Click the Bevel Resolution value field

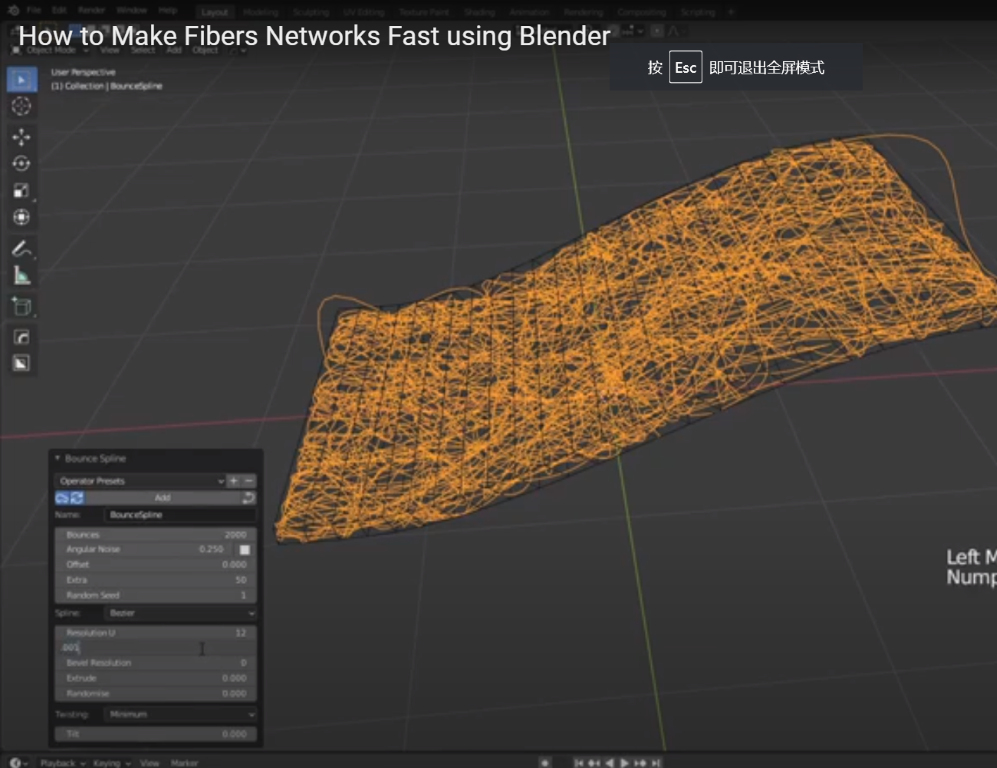[x=156, y=662]
